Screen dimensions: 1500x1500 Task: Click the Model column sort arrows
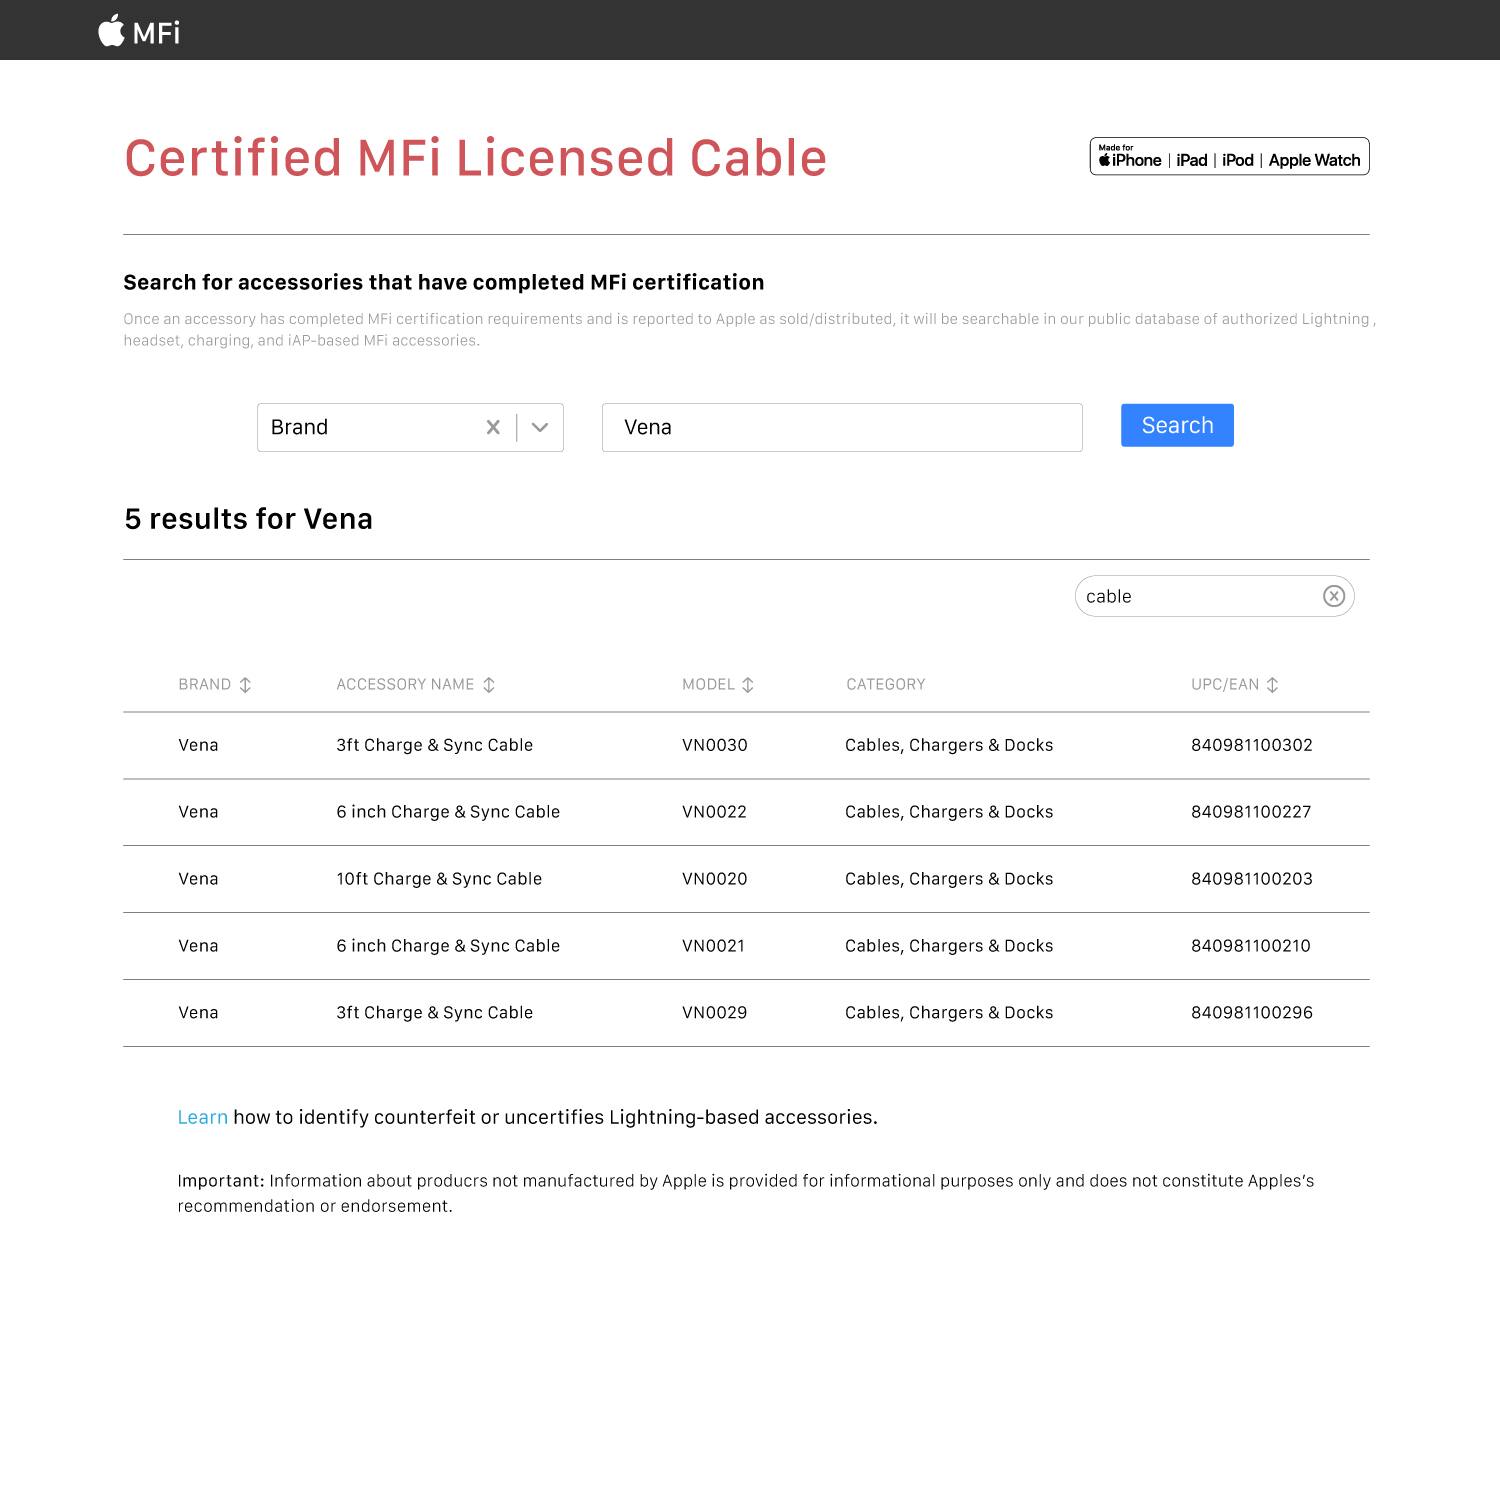[747, 684]
